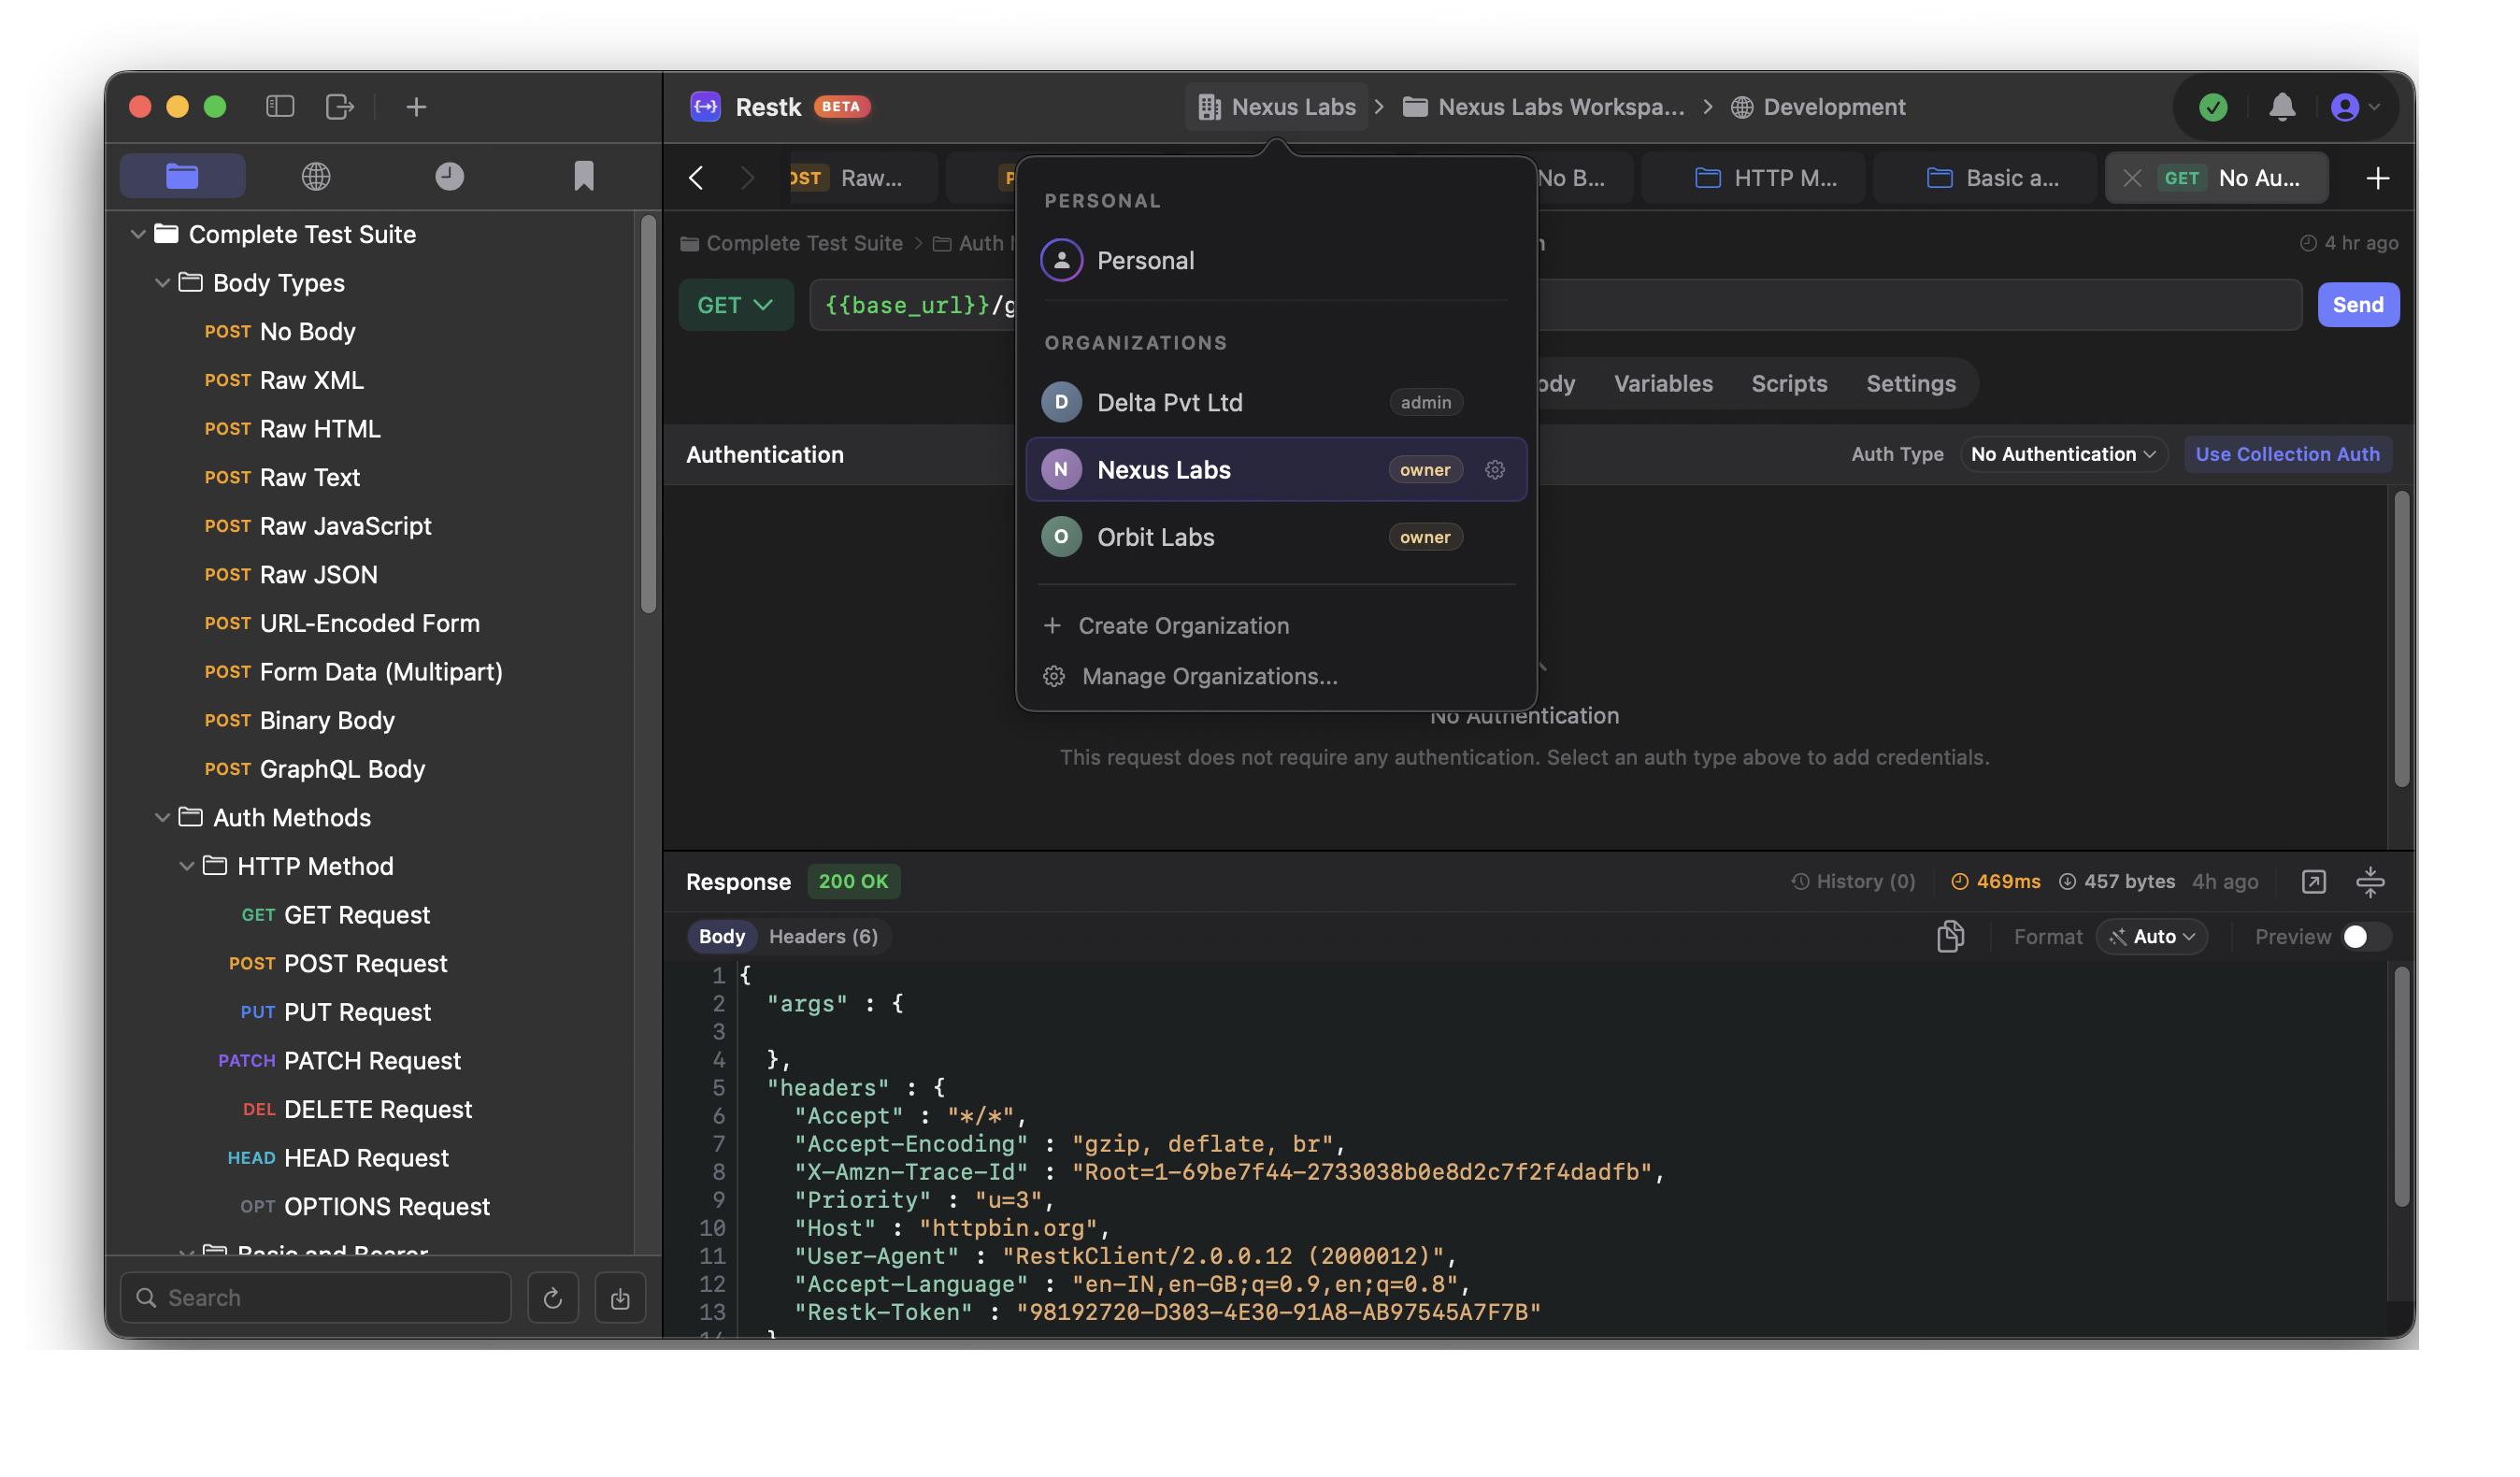Viewport: 2520px width, 1477px height.
Task: Open the PATCH Request item
Action: tap(339, 1060)
